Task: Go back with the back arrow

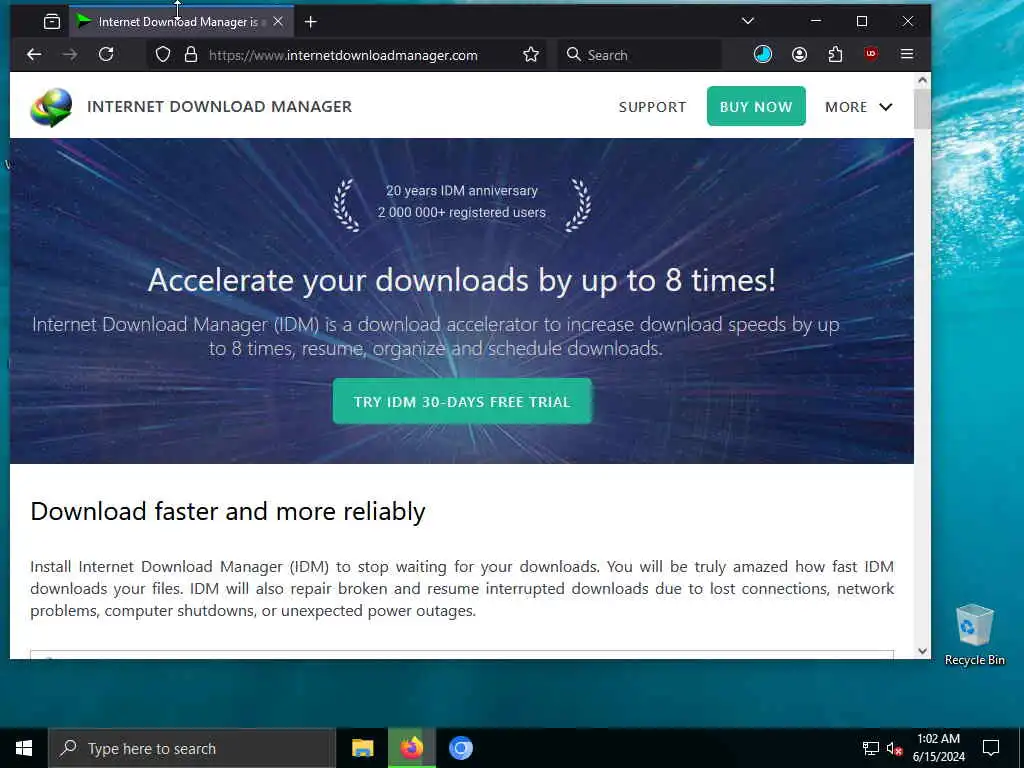Action: [x=34, y=55]
